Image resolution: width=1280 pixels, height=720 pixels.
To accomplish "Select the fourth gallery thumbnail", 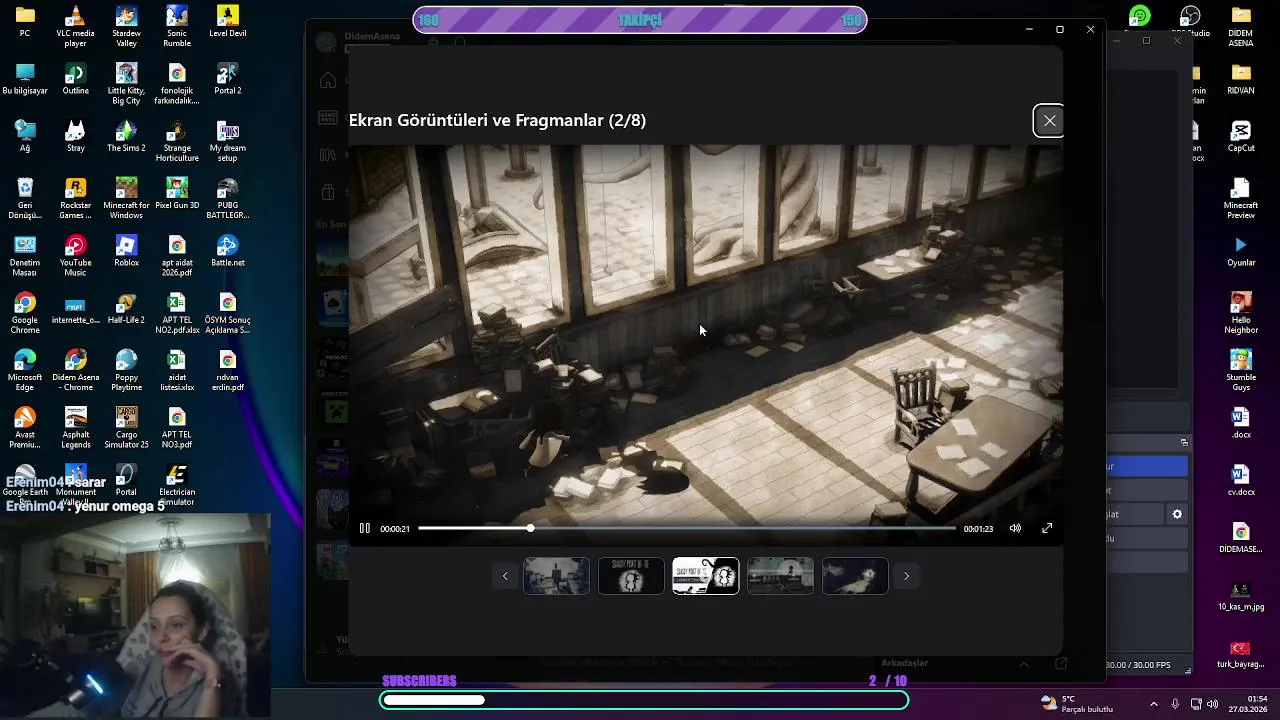I will (x=780, y=576).
